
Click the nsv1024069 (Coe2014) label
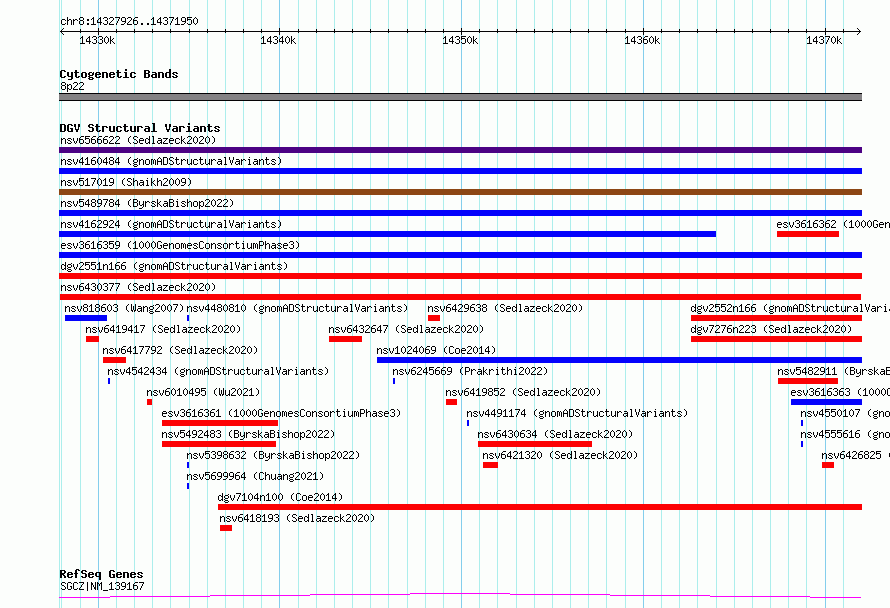click(x=436, y=350)
